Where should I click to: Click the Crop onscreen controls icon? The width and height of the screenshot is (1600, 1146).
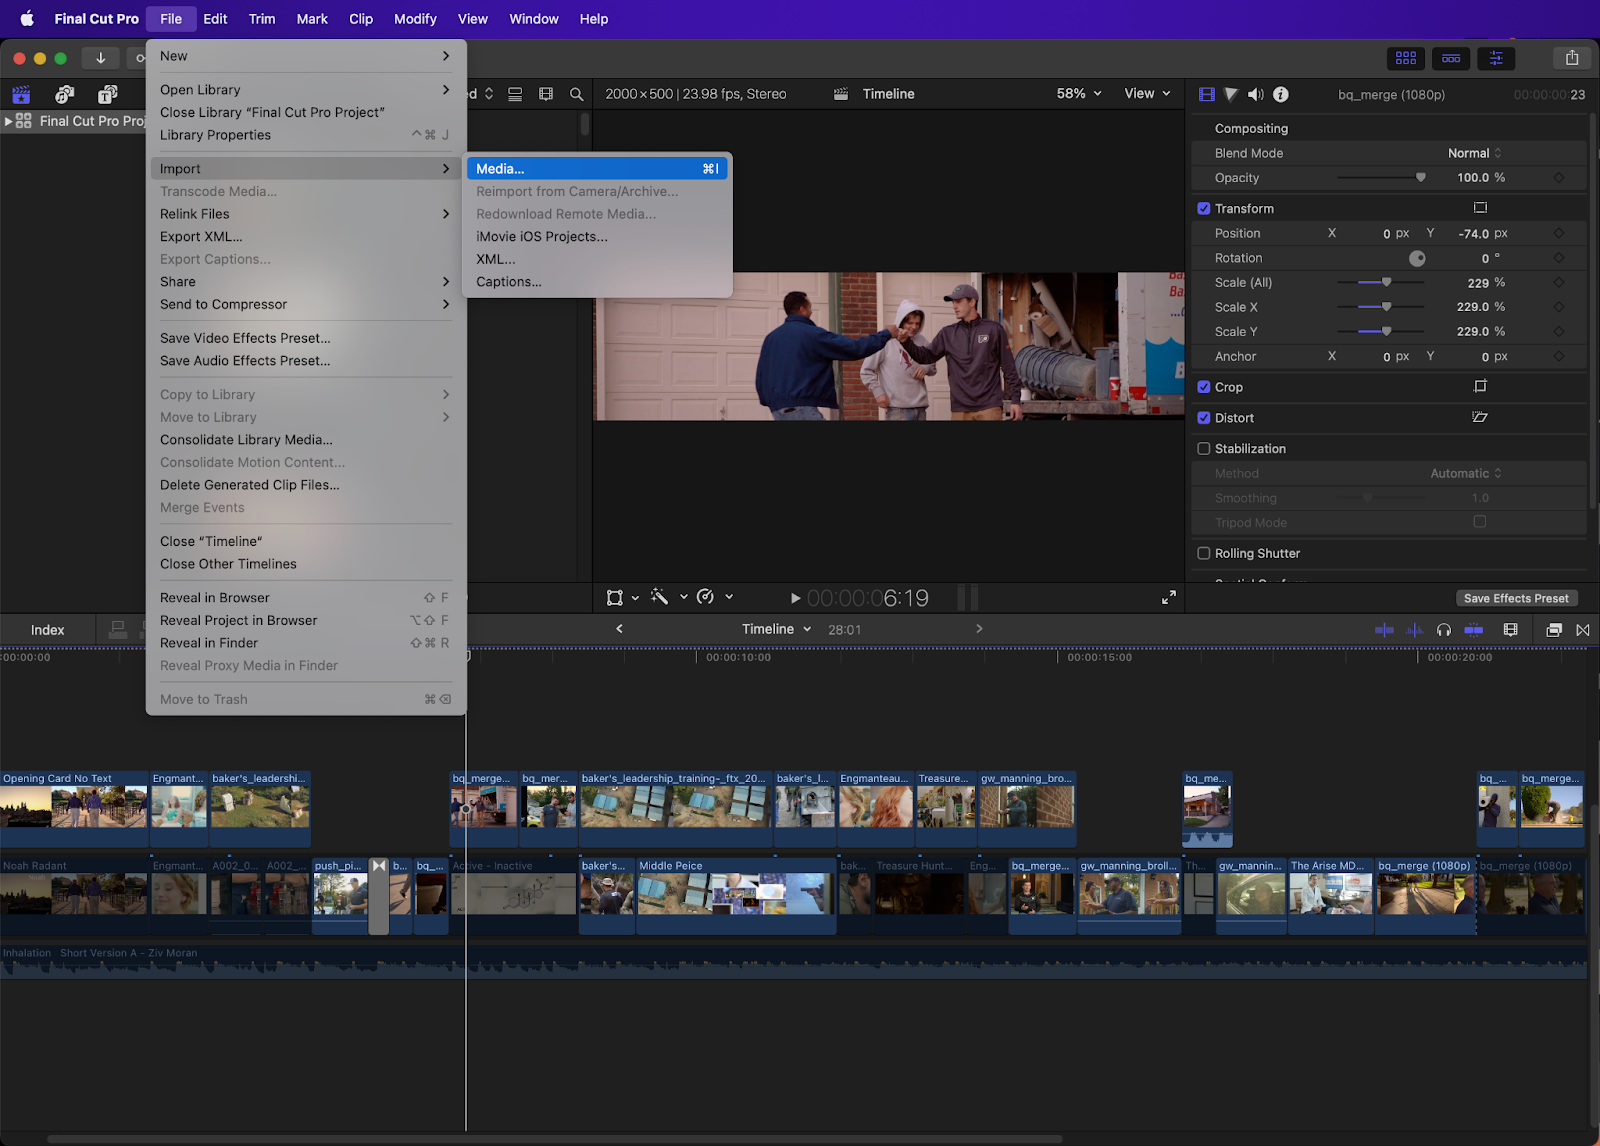[x=1480, y=387]
